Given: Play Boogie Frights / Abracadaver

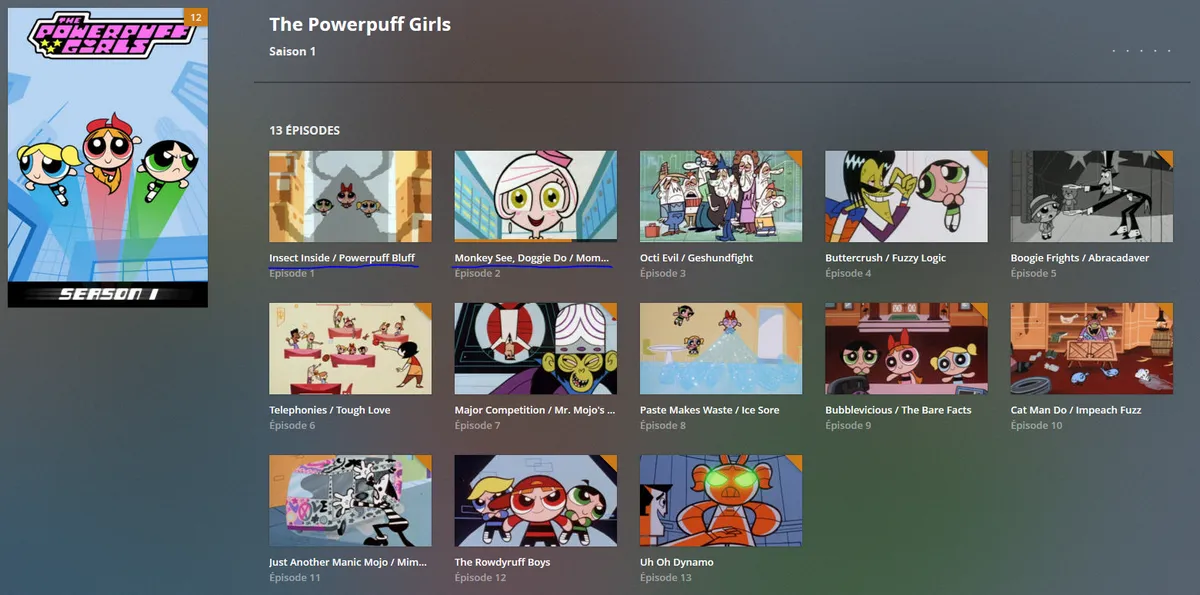Looking at the screenshot, I should [1090, 195].
